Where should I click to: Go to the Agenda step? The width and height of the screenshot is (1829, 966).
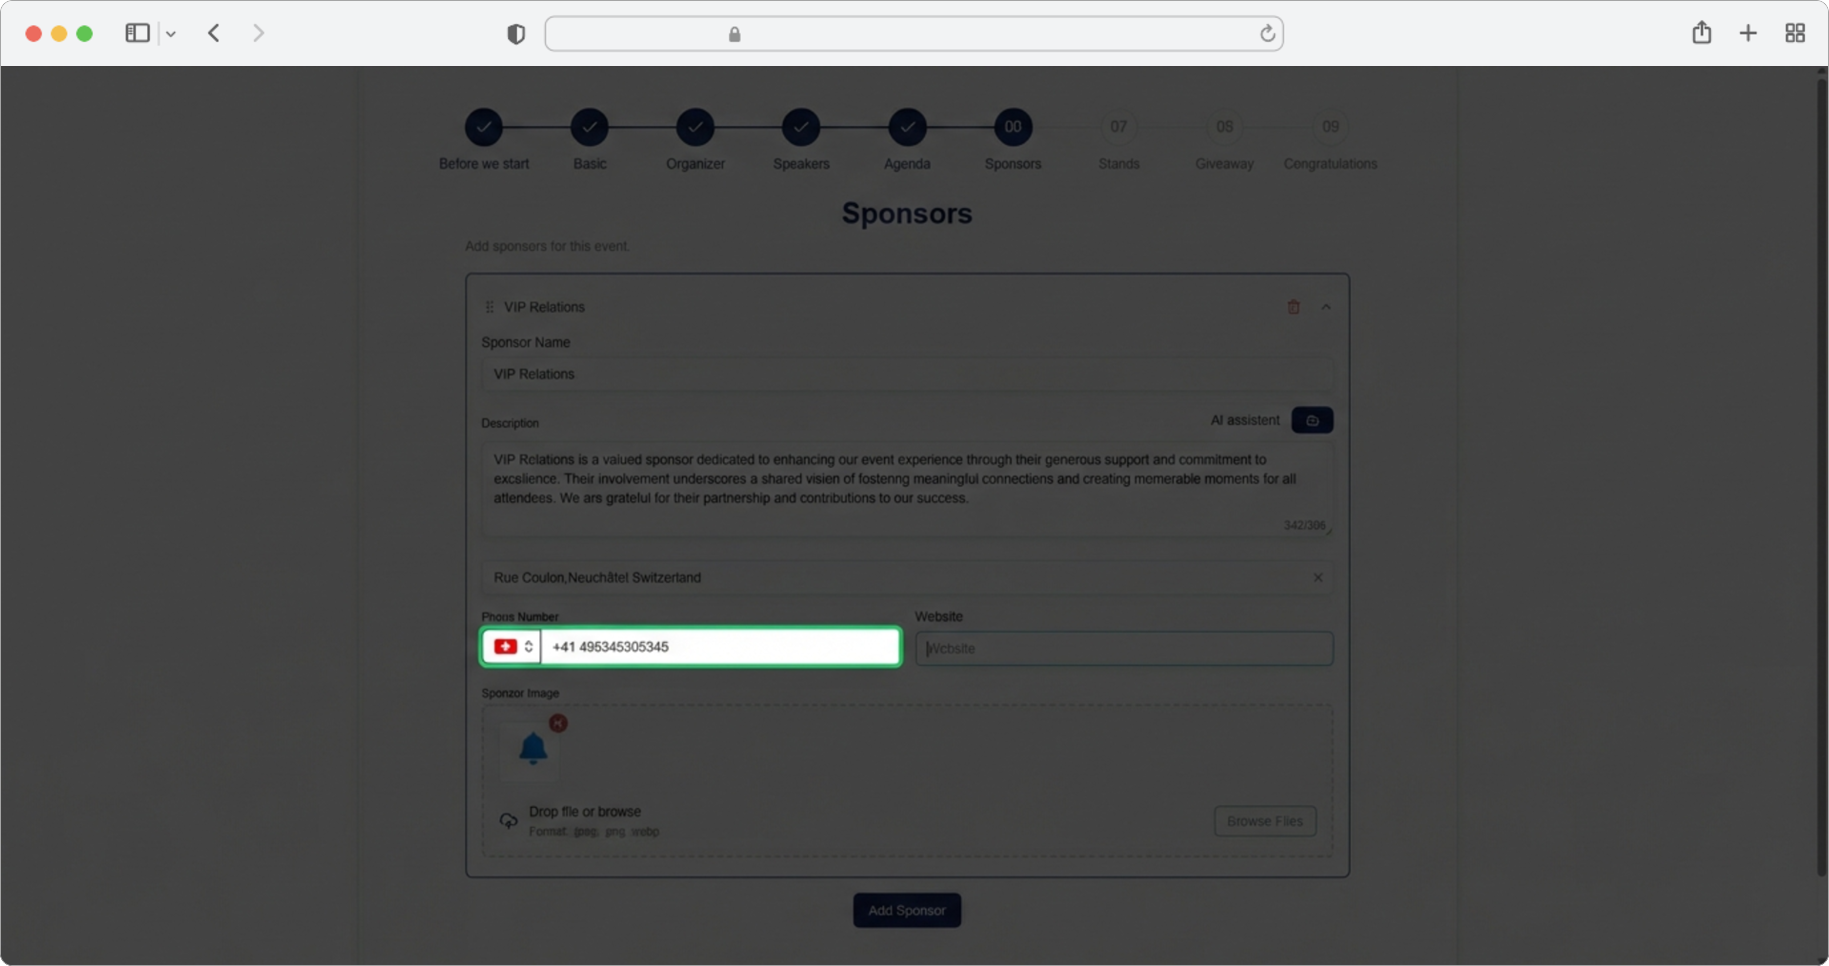[907, 127]
